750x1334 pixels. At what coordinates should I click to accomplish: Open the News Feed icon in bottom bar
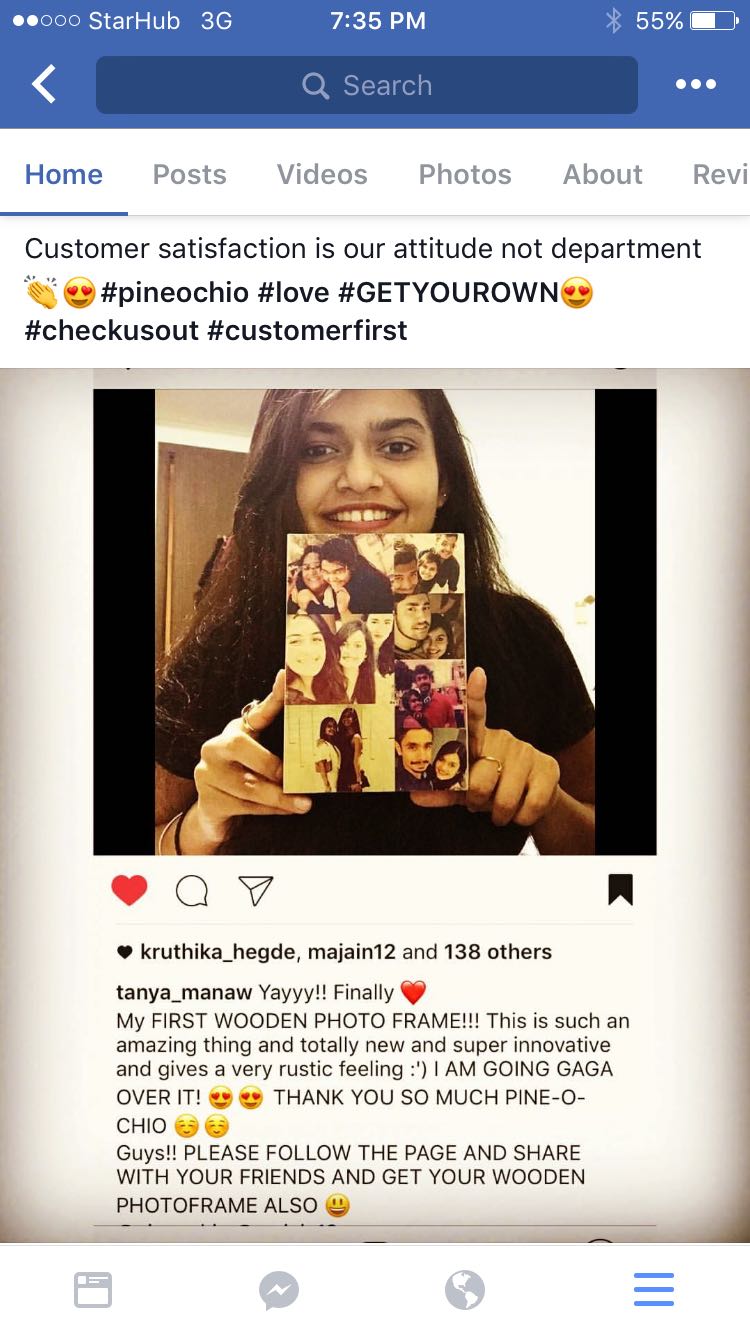pyautogui.click(x=93, y=1290)
